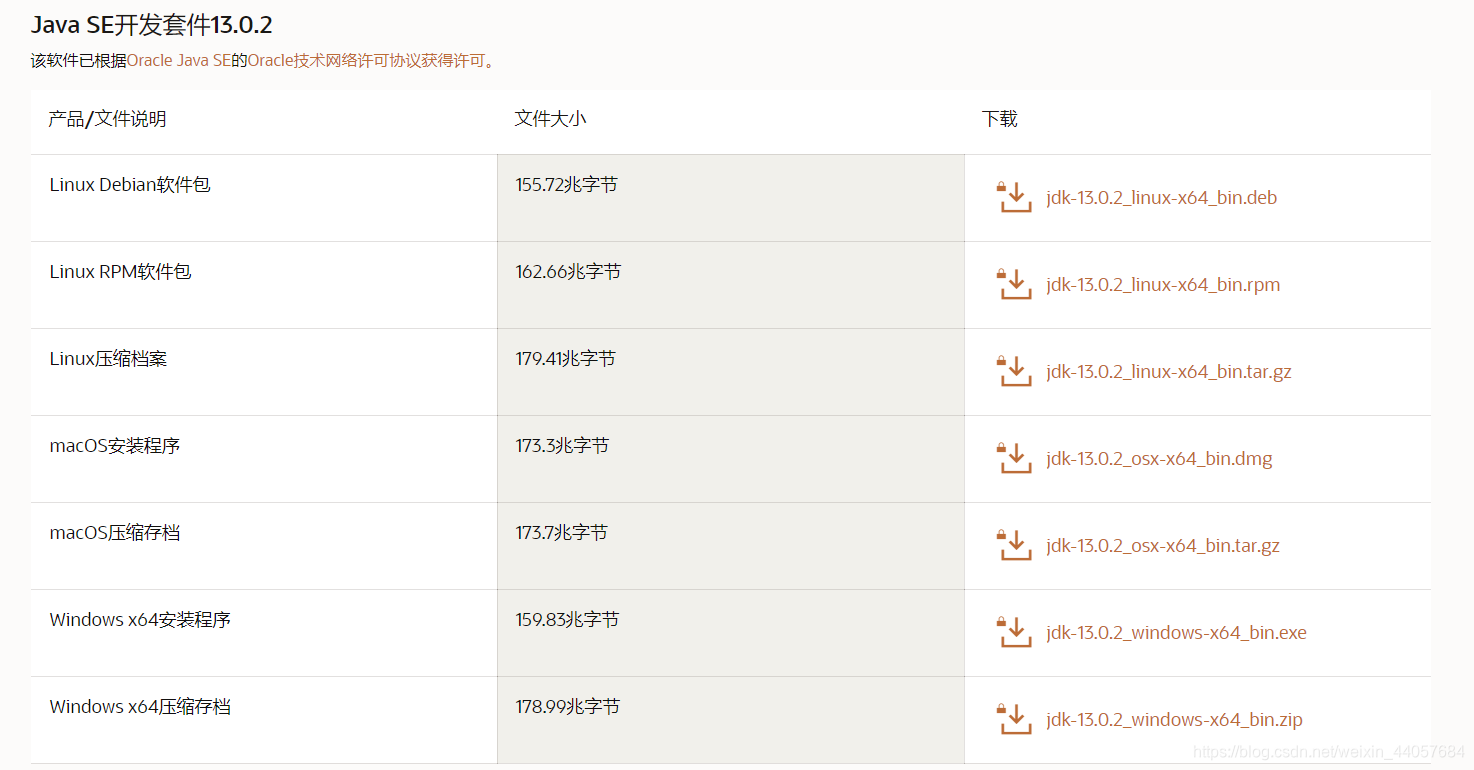This screenshot has height=770, width=1474.
Task: Click download icon for Windows x64 zip
Action: [x=1014, y=719]
